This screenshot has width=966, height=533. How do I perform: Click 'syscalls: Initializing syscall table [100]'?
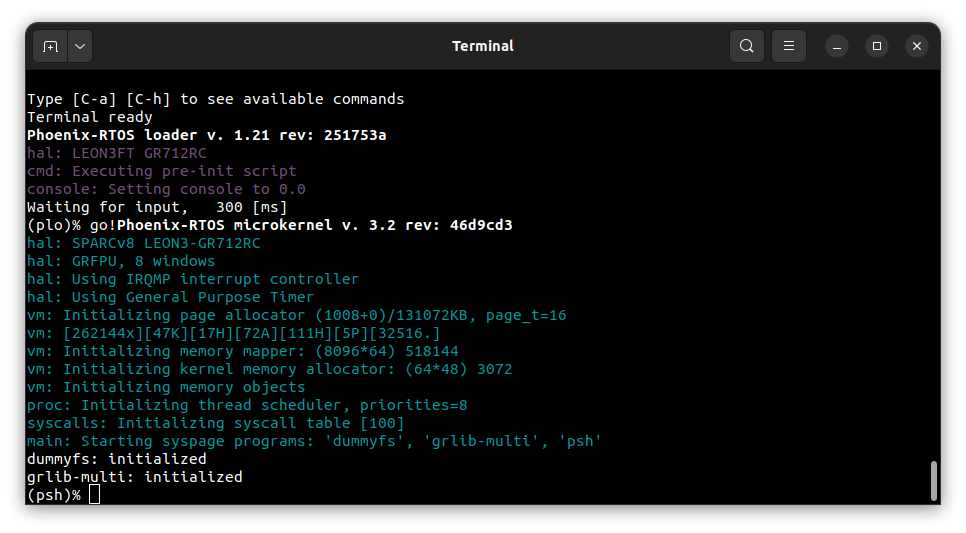click(x=216, y=423)
